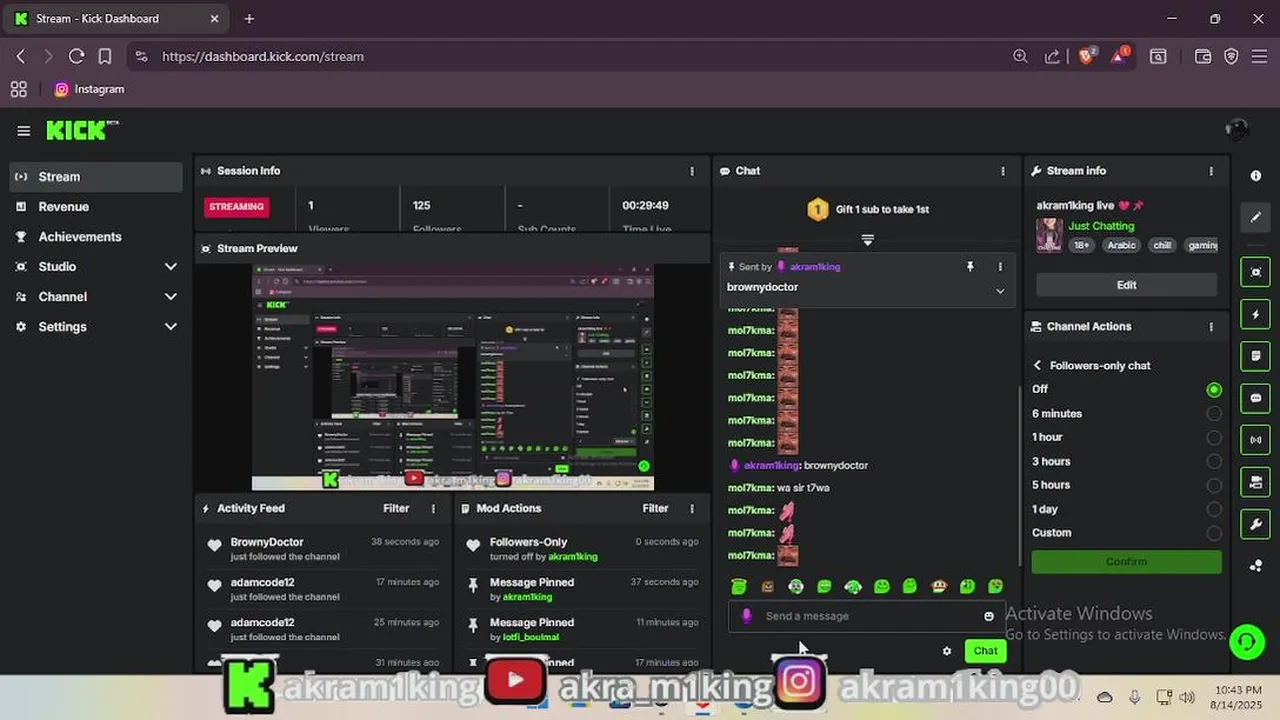Open the taskbar clock showing 10:43 PM
Screen dimensions: 1280x720
(x=1238, y=697)
